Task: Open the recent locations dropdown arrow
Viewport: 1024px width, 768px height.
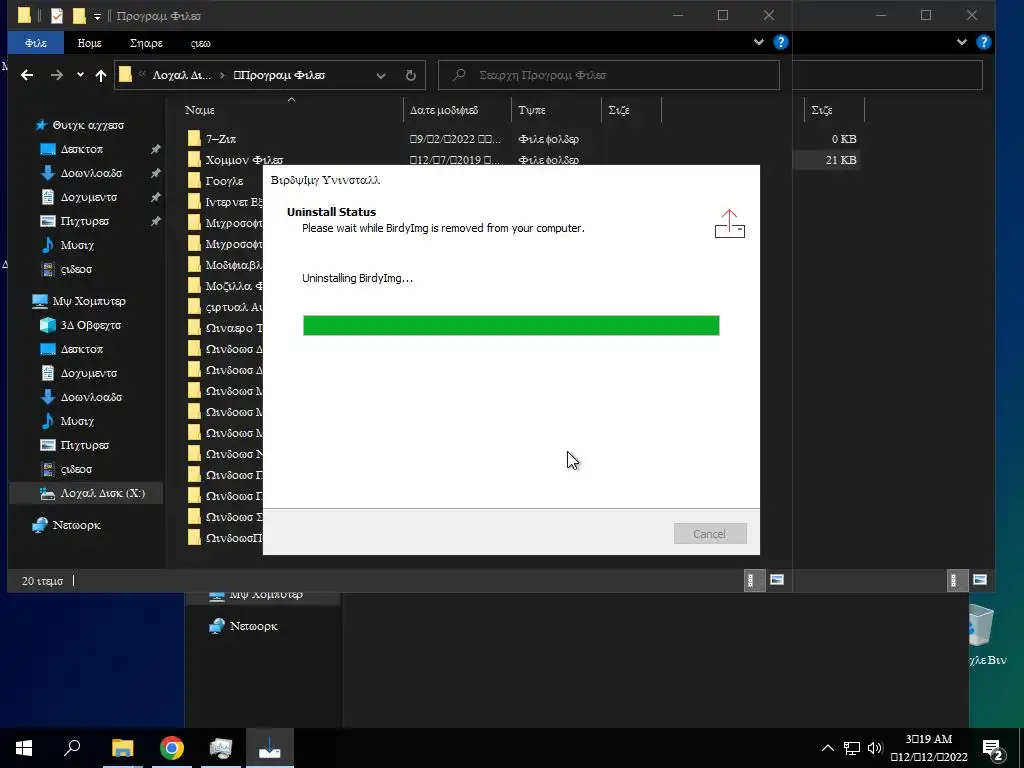Action: 80,75
